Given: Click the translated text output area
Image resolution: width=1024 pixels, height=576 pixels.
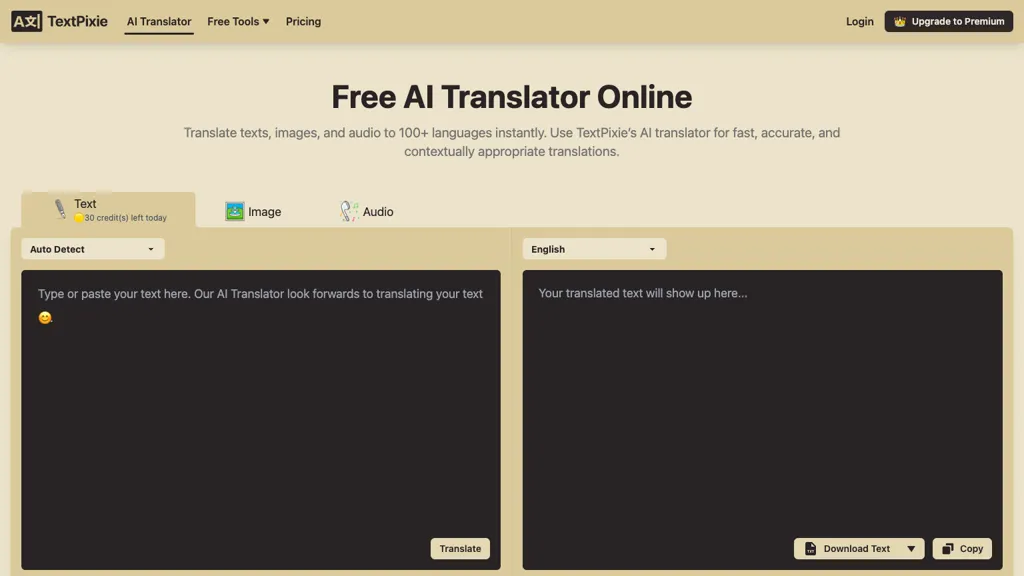Looking at the screenshot, I should click(x=762, y=400).
